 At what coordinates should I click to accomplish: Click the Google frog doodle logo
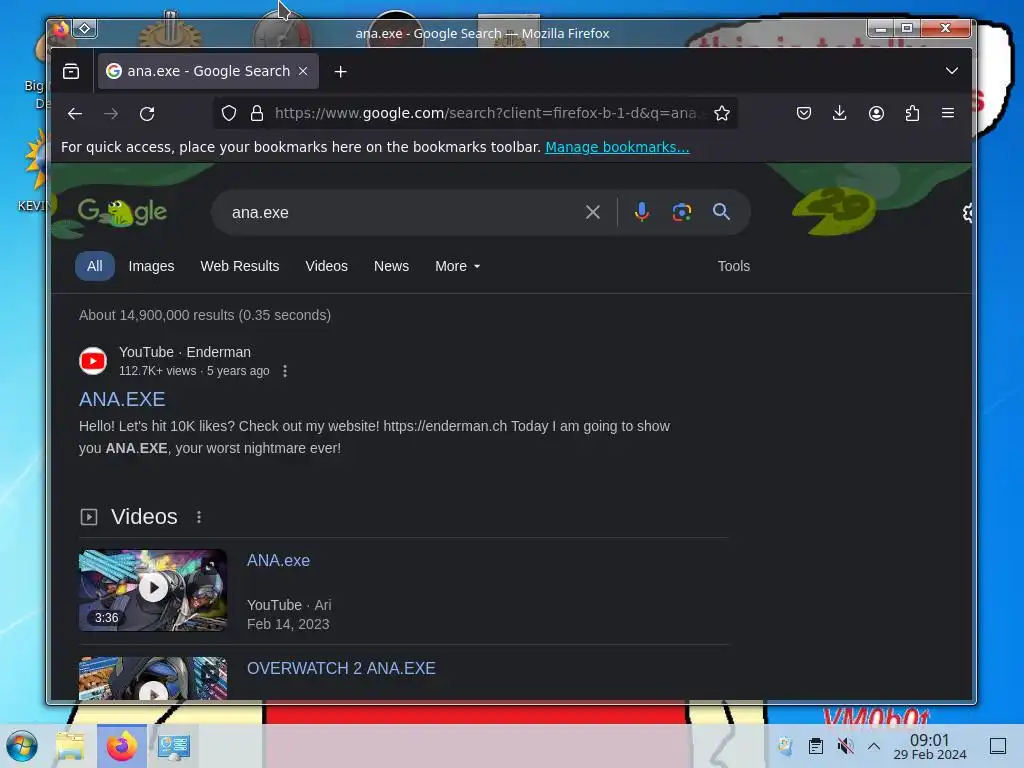pyautogui.click(x=122, y=212)
